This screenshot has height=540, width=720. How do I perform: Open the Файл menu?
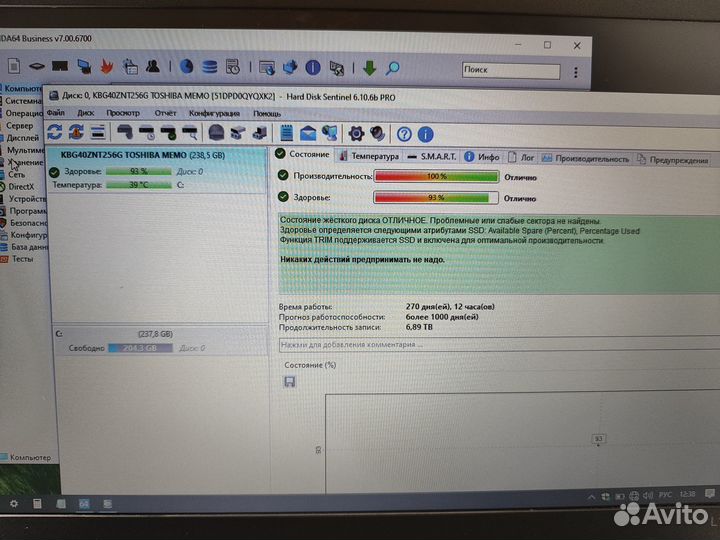[x=56, y=112]
